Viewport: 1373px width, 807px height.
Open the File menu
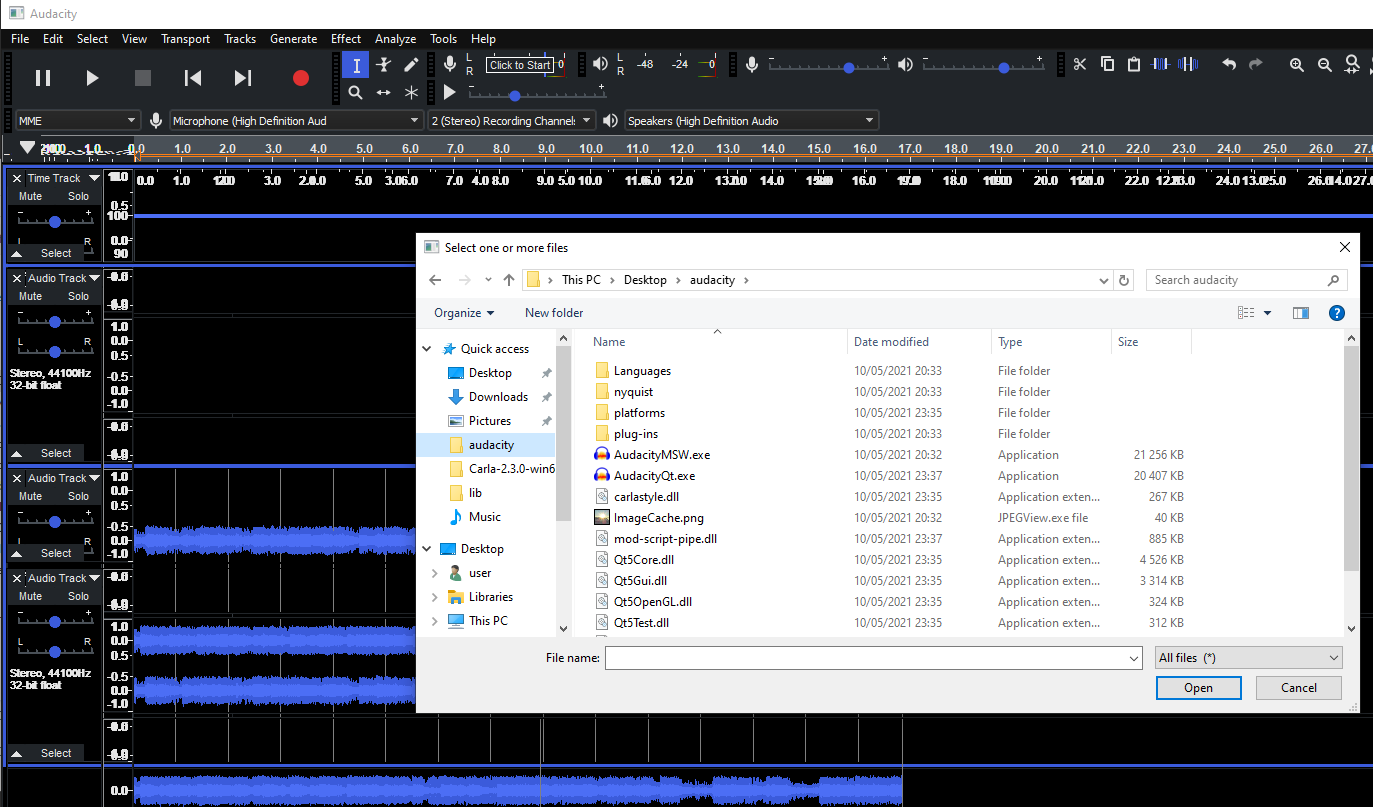point(20,39)
